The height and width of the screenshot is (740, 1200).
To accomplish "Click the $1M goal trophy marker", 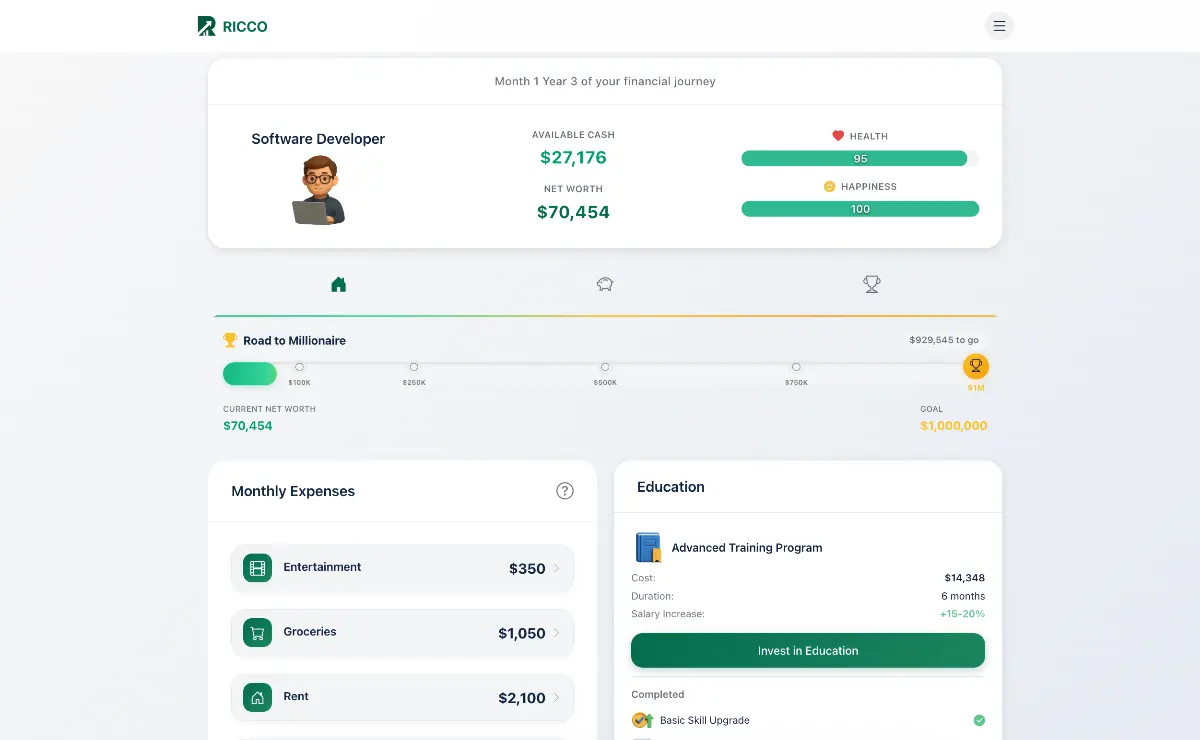I will click(x=976, y=366).
